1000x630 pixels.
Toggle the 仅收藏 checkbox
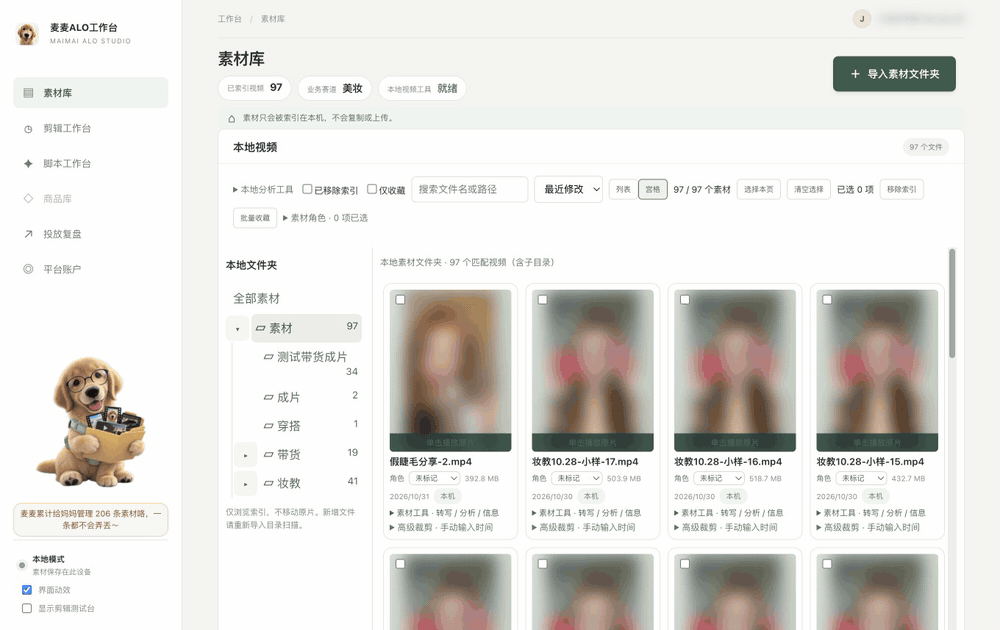(x=372, y=189)
